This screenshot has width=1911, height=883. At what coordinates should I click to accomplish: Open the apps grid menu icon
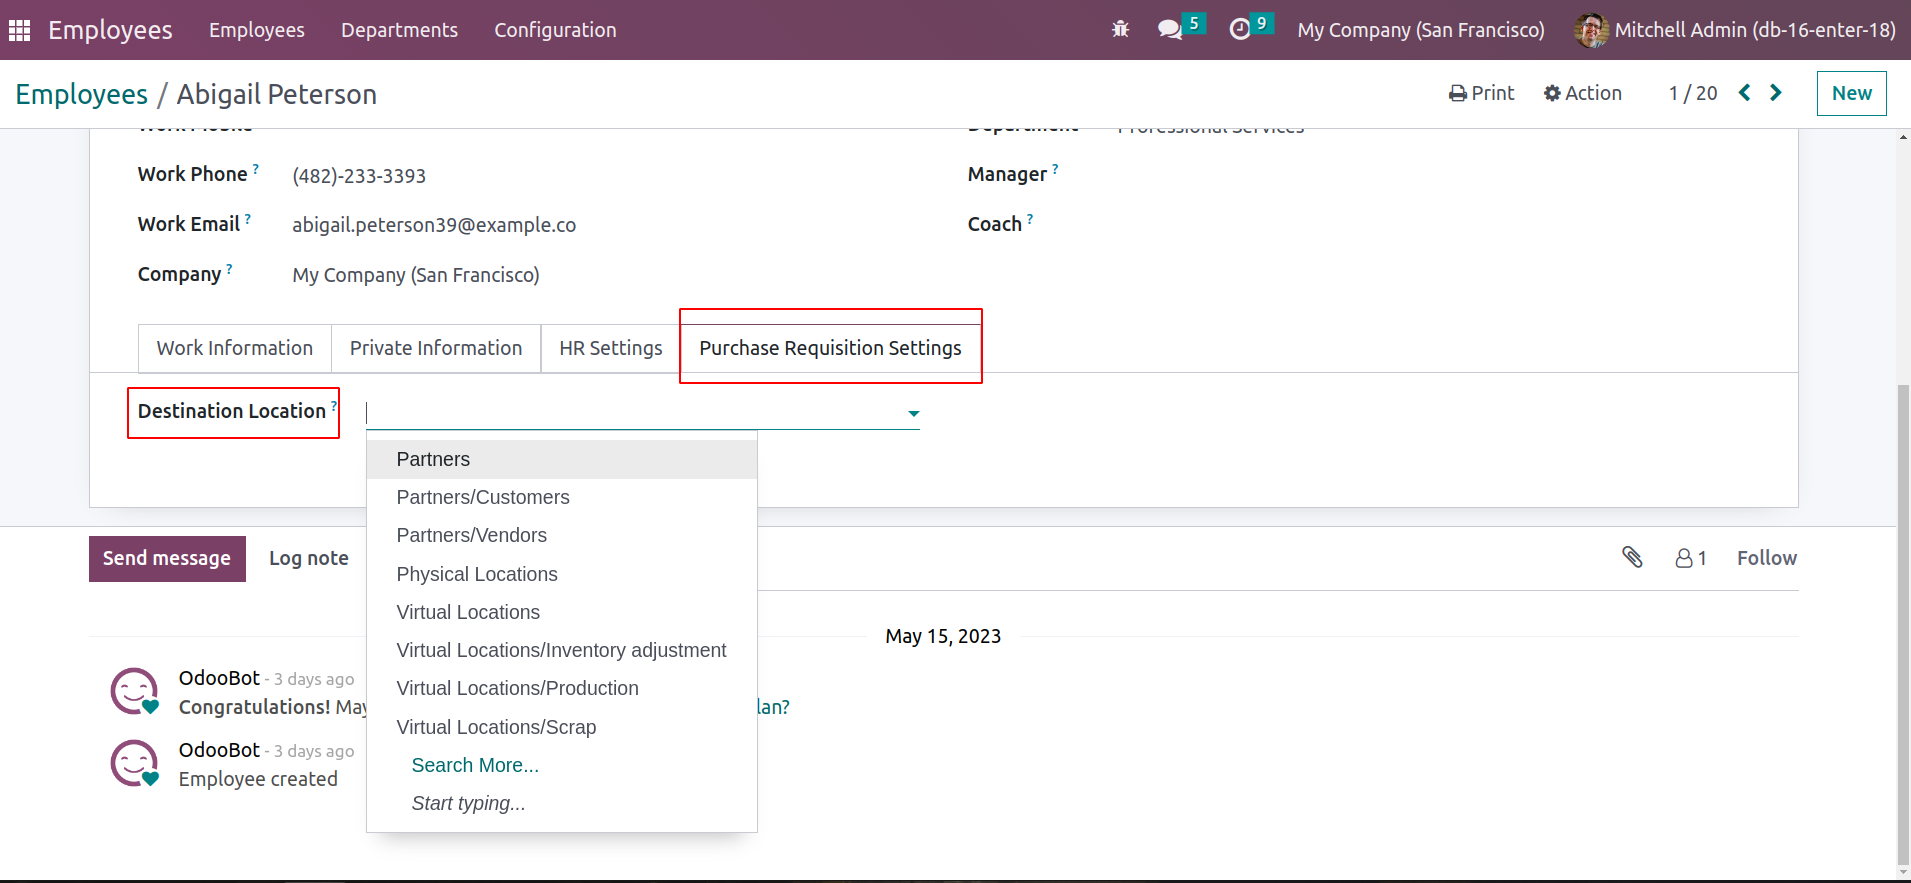pyautogui.click(x=19, y=30)
